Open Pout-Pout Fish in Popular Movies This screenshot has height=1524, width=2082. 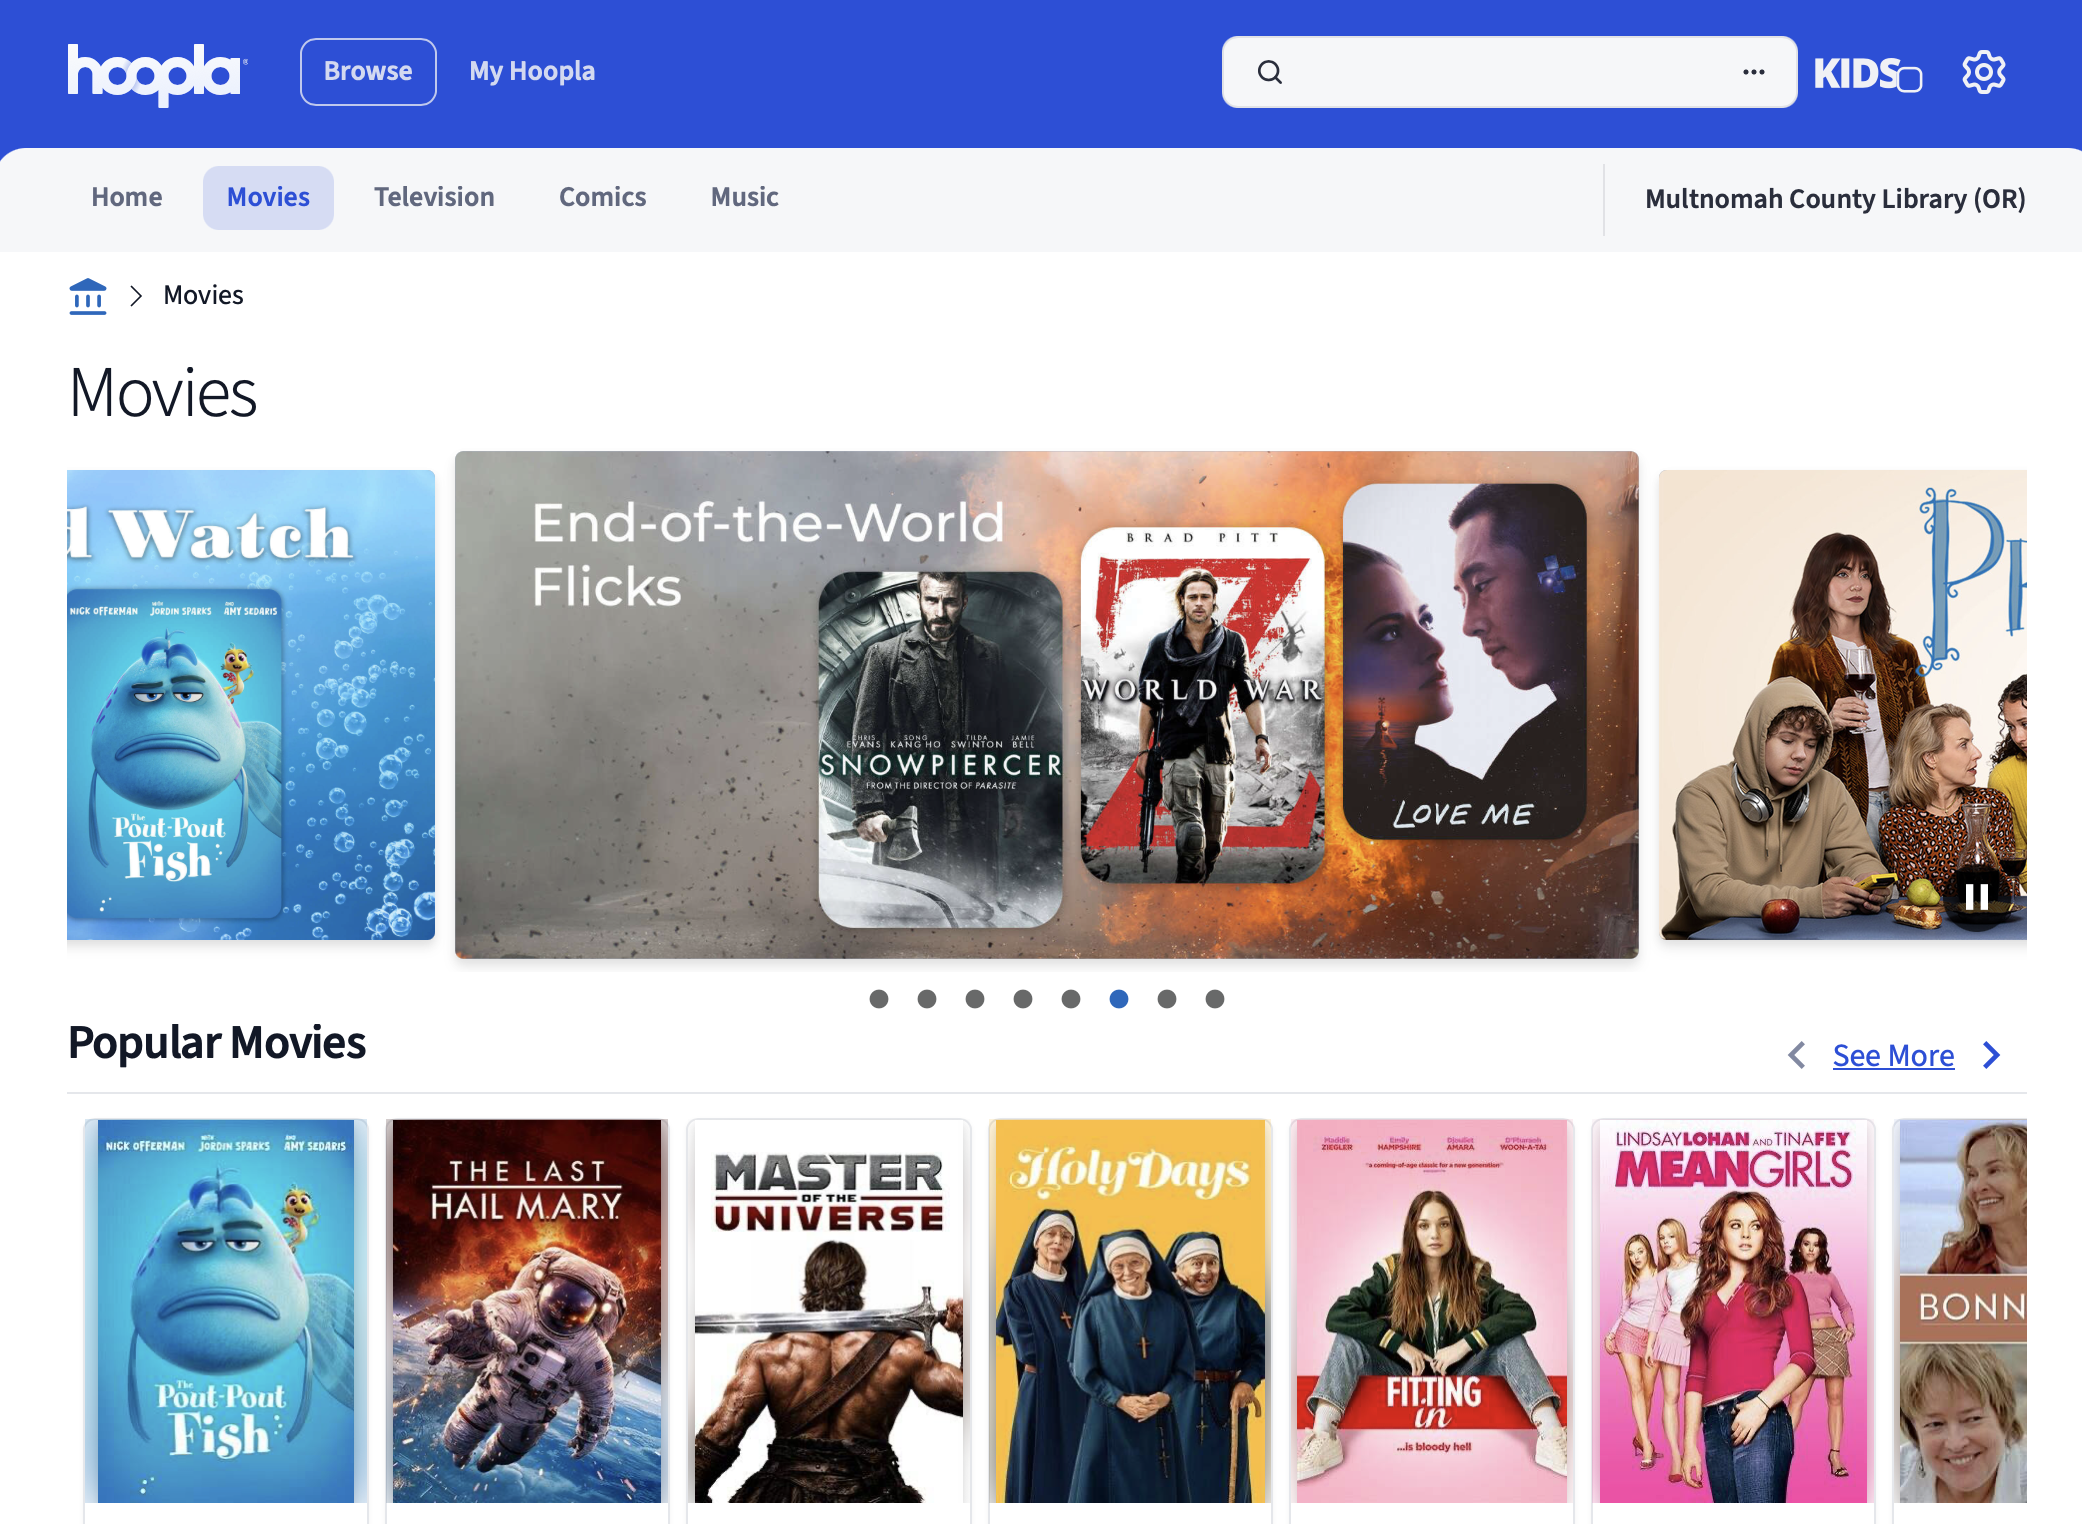(x=226, y=1311)
